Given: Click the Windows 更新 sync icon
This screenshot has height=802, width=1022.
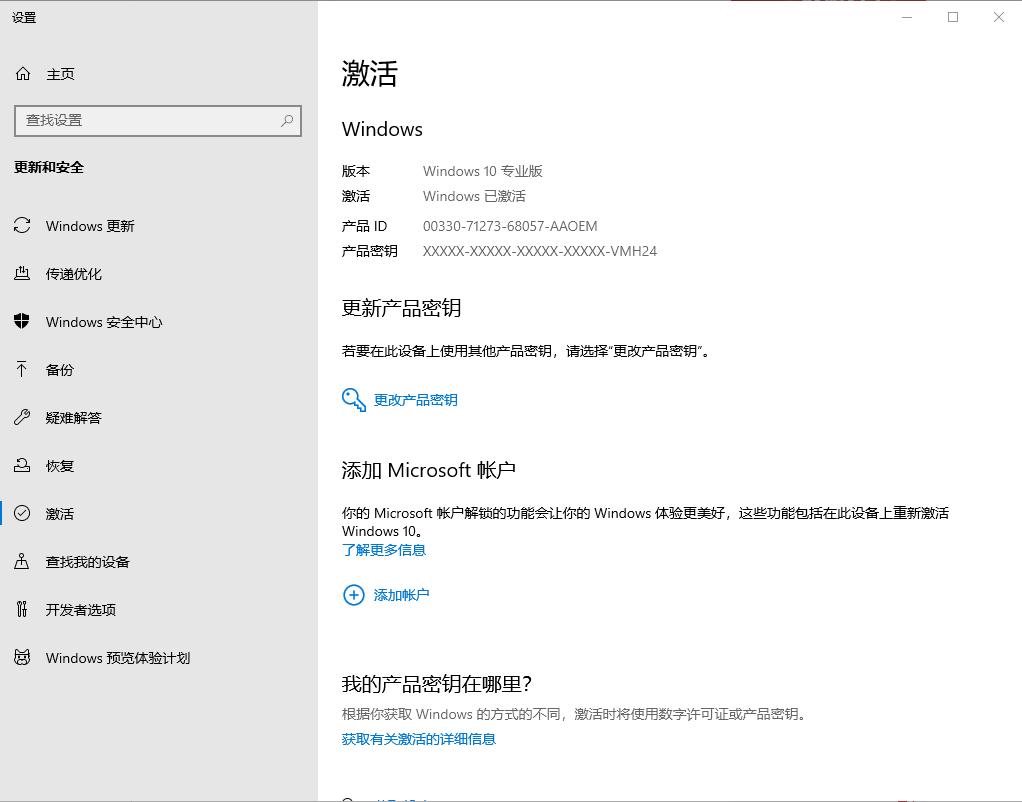Looking at the screenshot, I should pyautogui.click(x=22, y=226).
